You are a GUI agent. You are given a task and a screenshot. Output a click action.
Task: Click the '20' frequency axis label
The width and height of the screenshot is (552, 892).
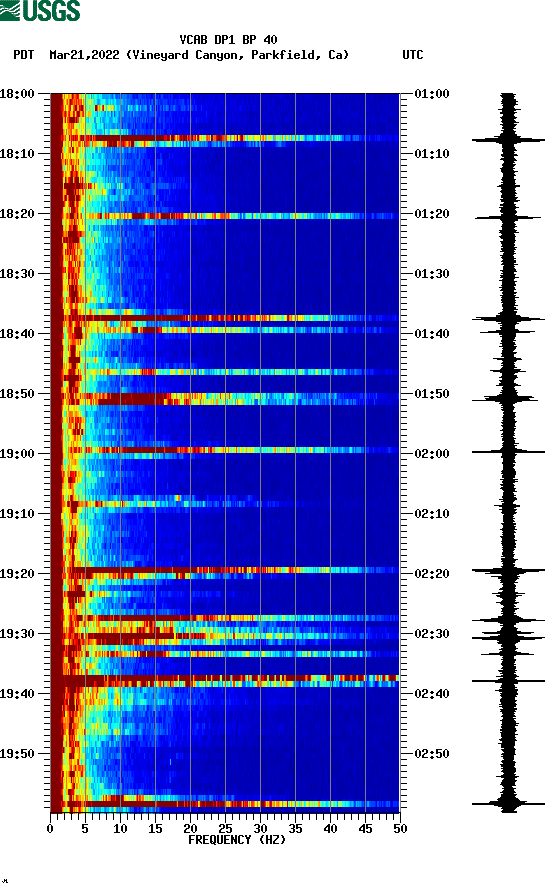pyautogui.click(x=190, y=829)
